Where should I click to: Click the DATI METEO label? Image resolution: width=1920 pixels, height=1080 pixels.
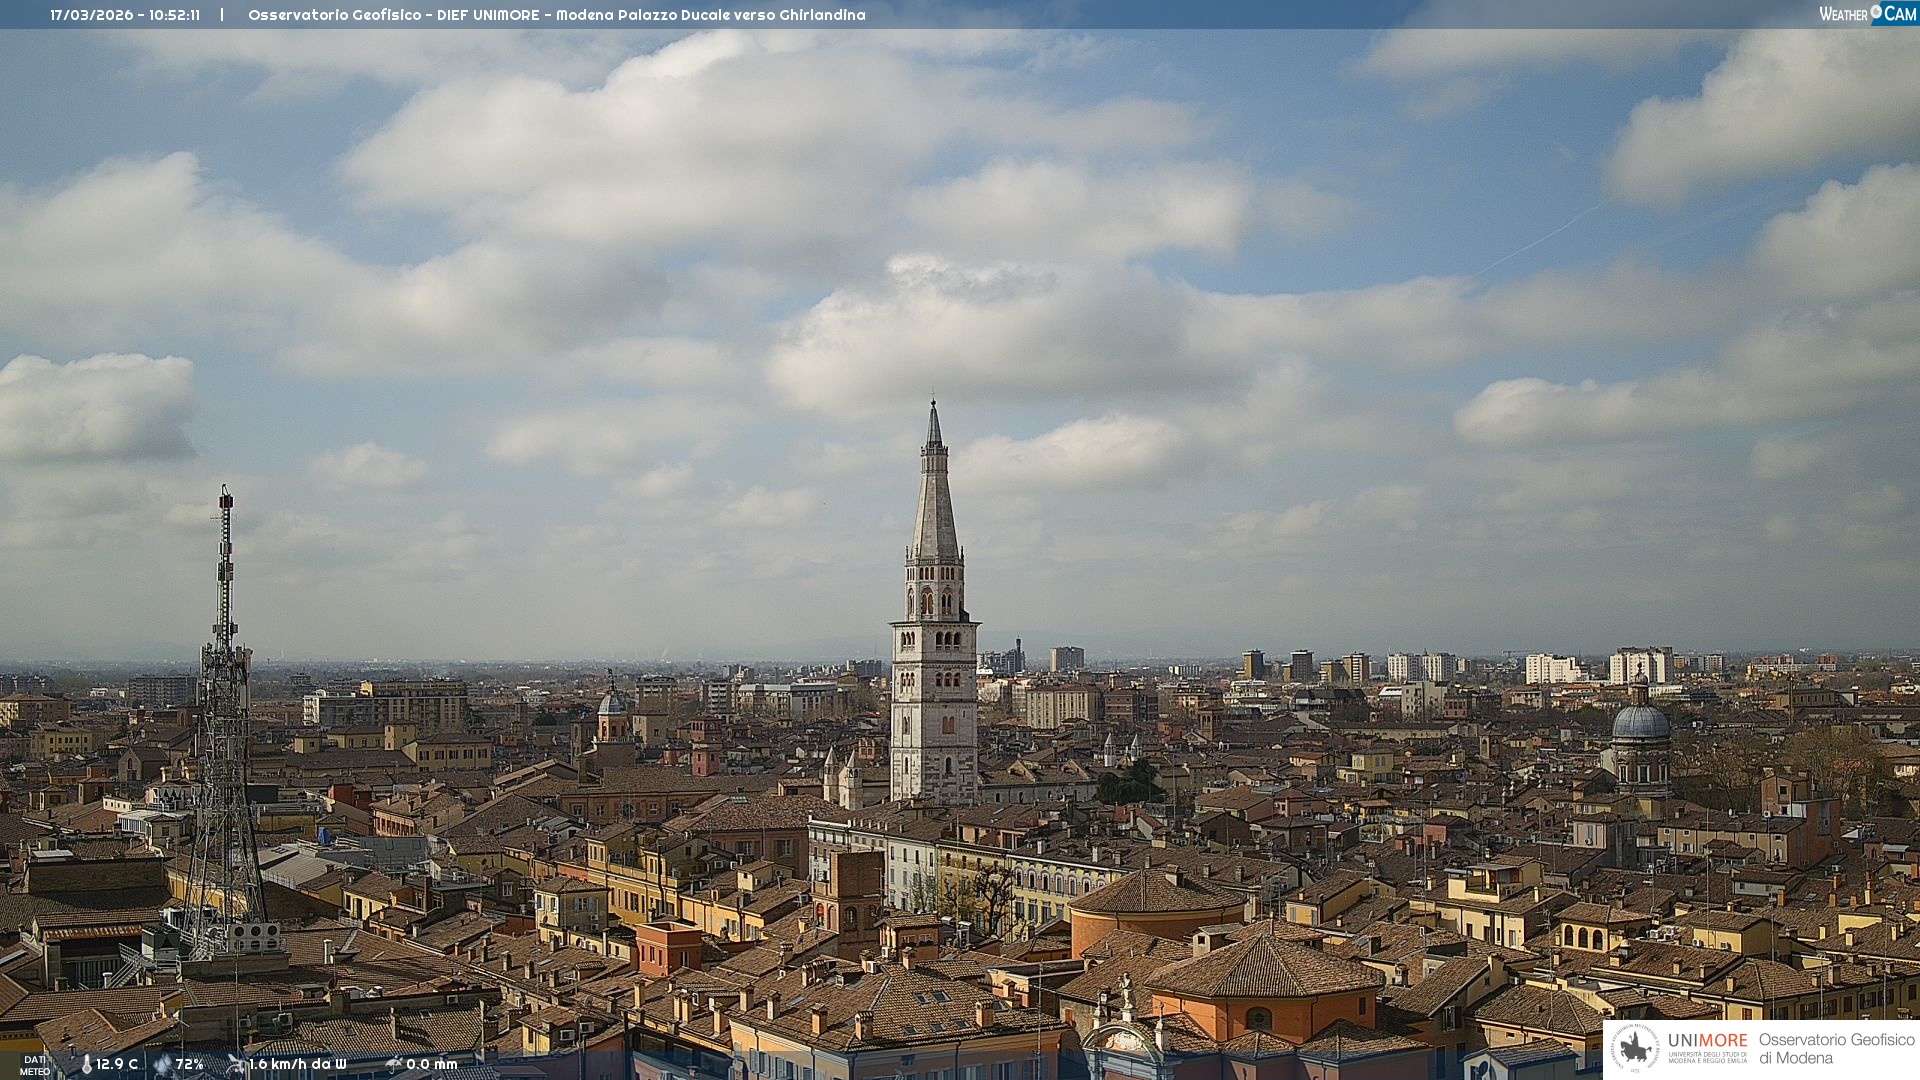coord(35,1066)
